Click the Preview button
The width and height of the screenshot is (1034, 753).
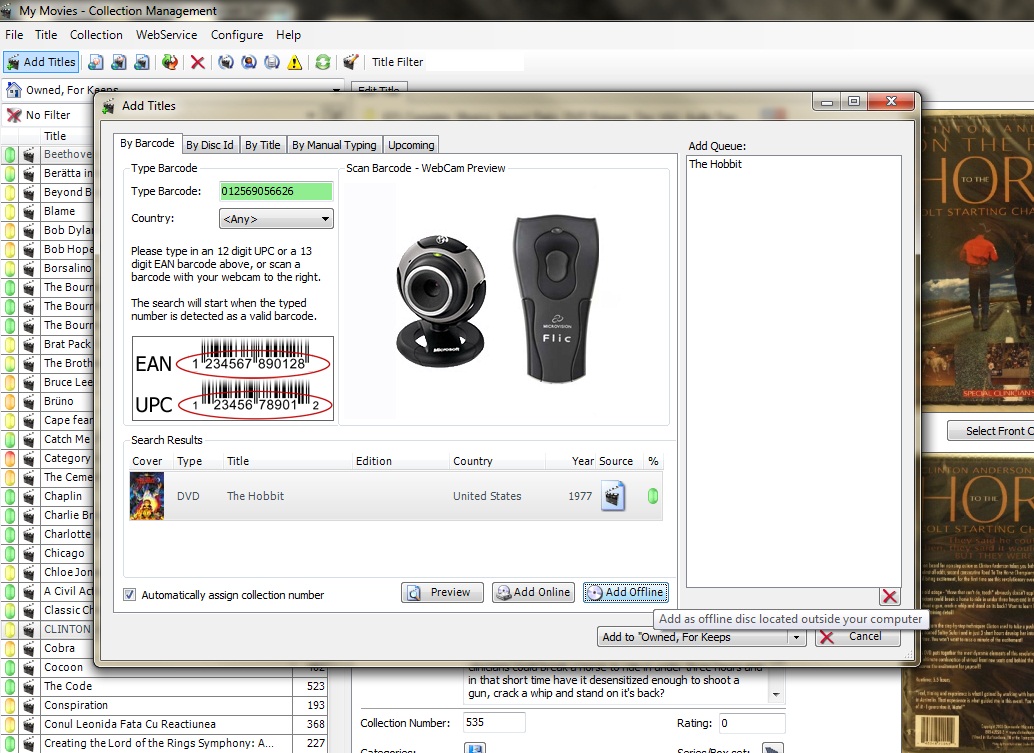442,593
